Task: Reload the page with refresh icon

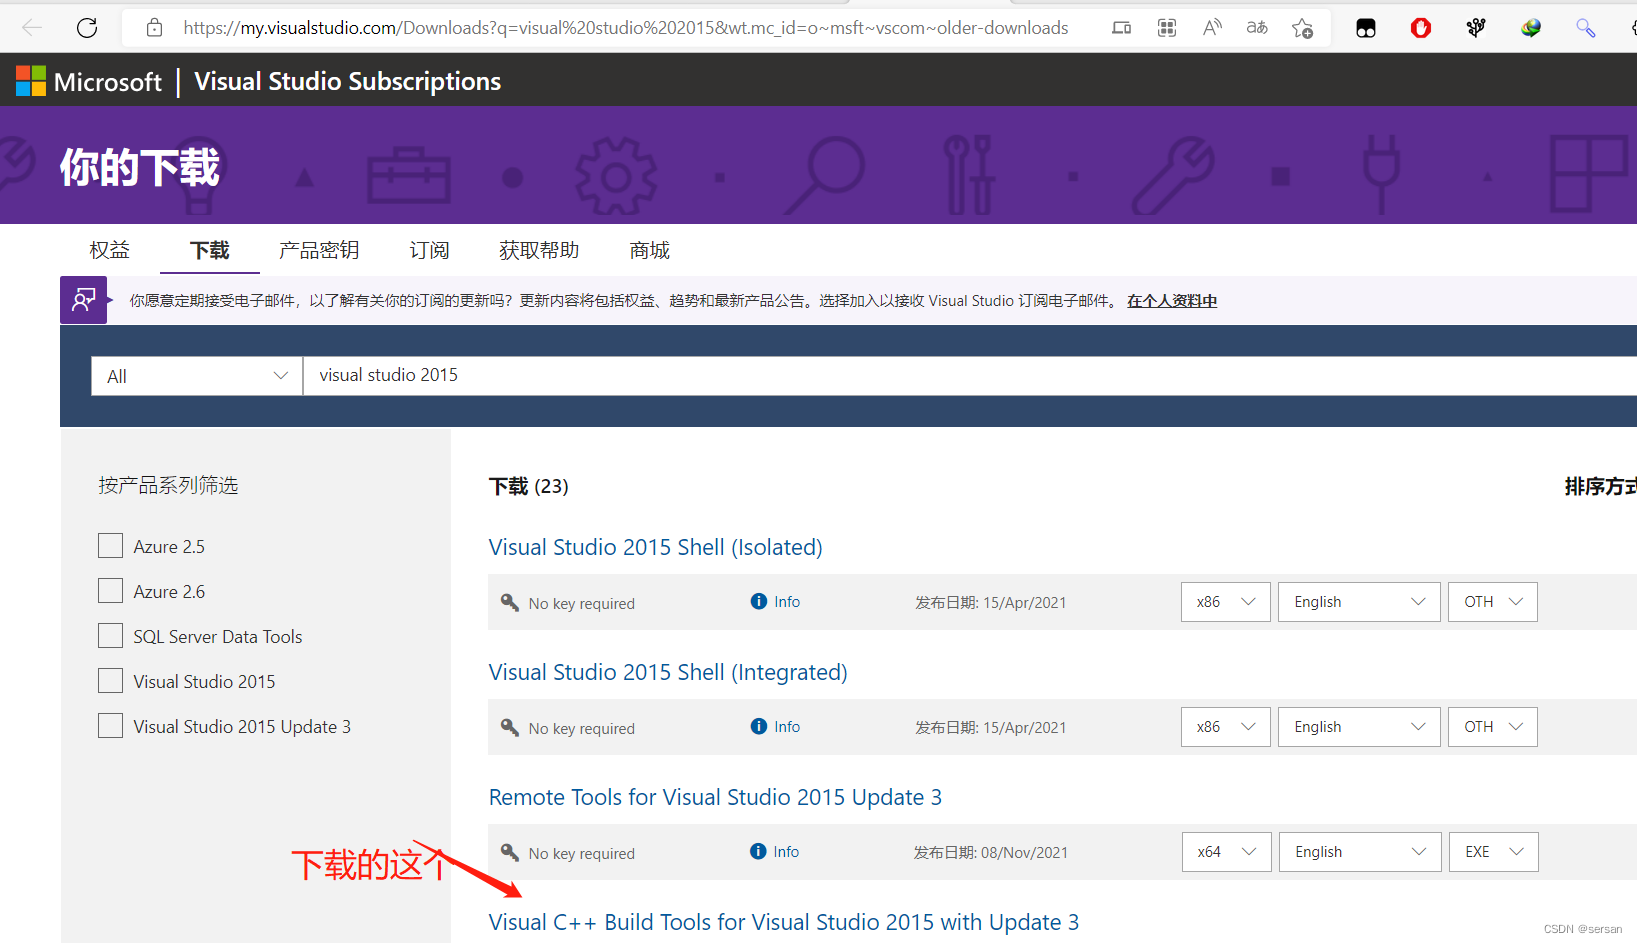Action: coord(87,28)
